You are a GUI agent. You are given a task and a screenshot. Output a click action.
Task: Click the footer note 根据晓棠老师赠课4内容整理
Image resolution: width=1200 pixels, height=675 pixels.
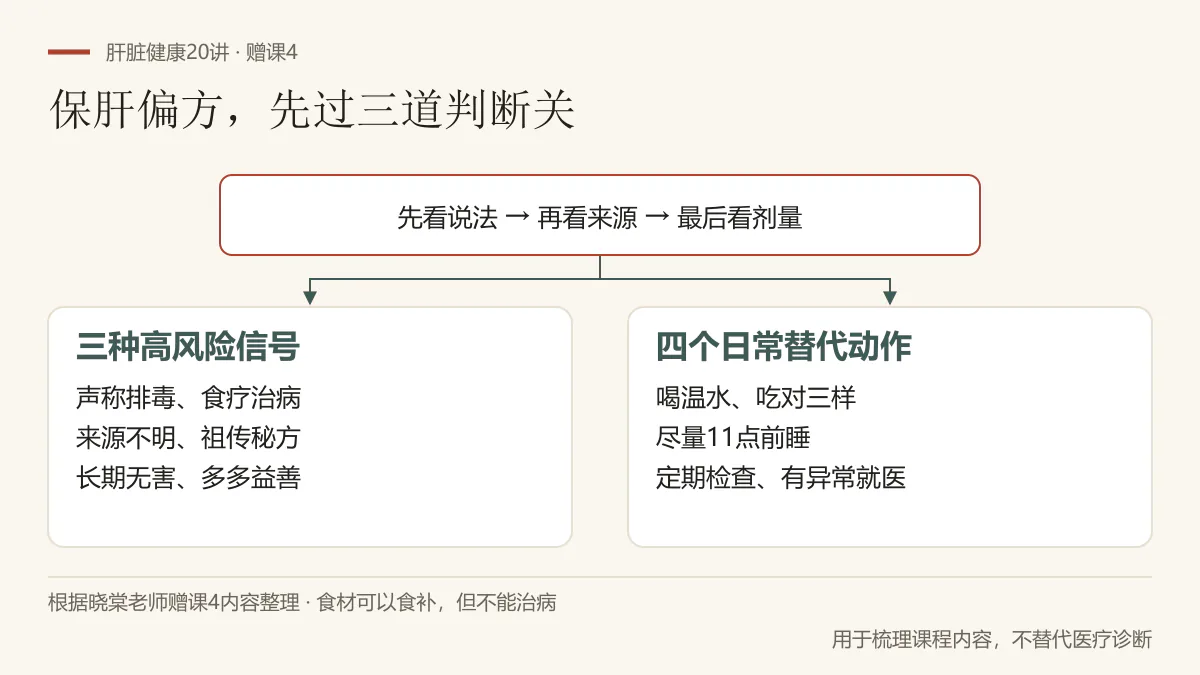pos(174,603)
